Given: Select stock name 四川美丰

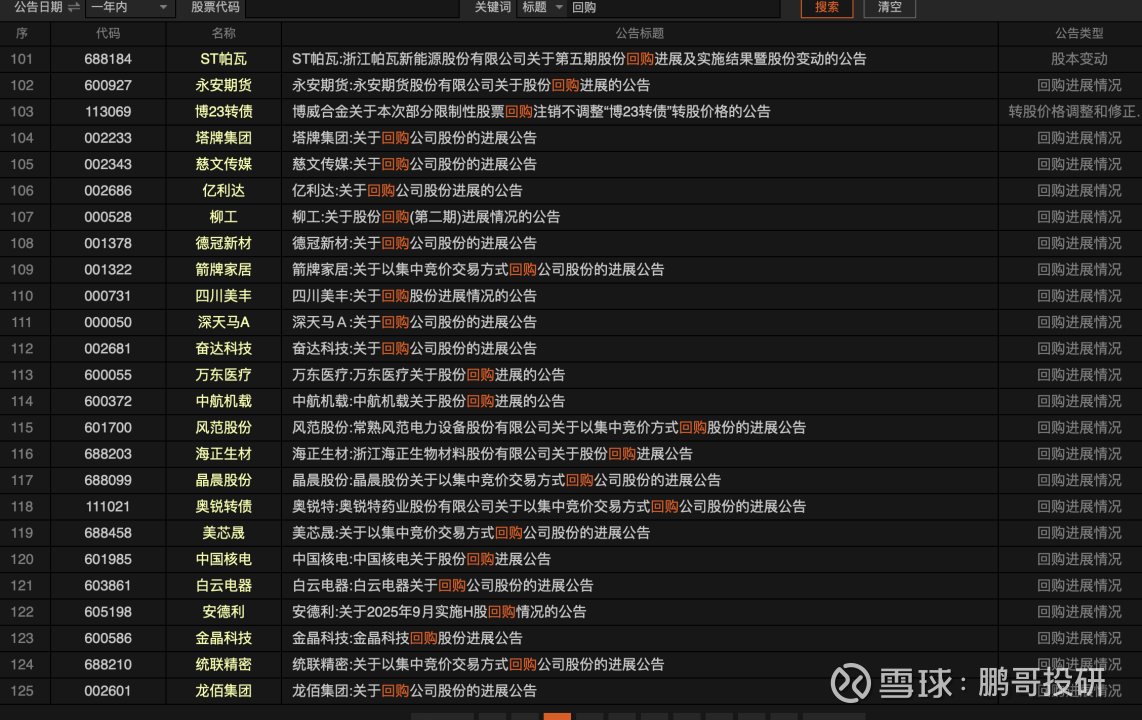Looking at the screenshot, I should pyautogui.click(x=224, y=296).
